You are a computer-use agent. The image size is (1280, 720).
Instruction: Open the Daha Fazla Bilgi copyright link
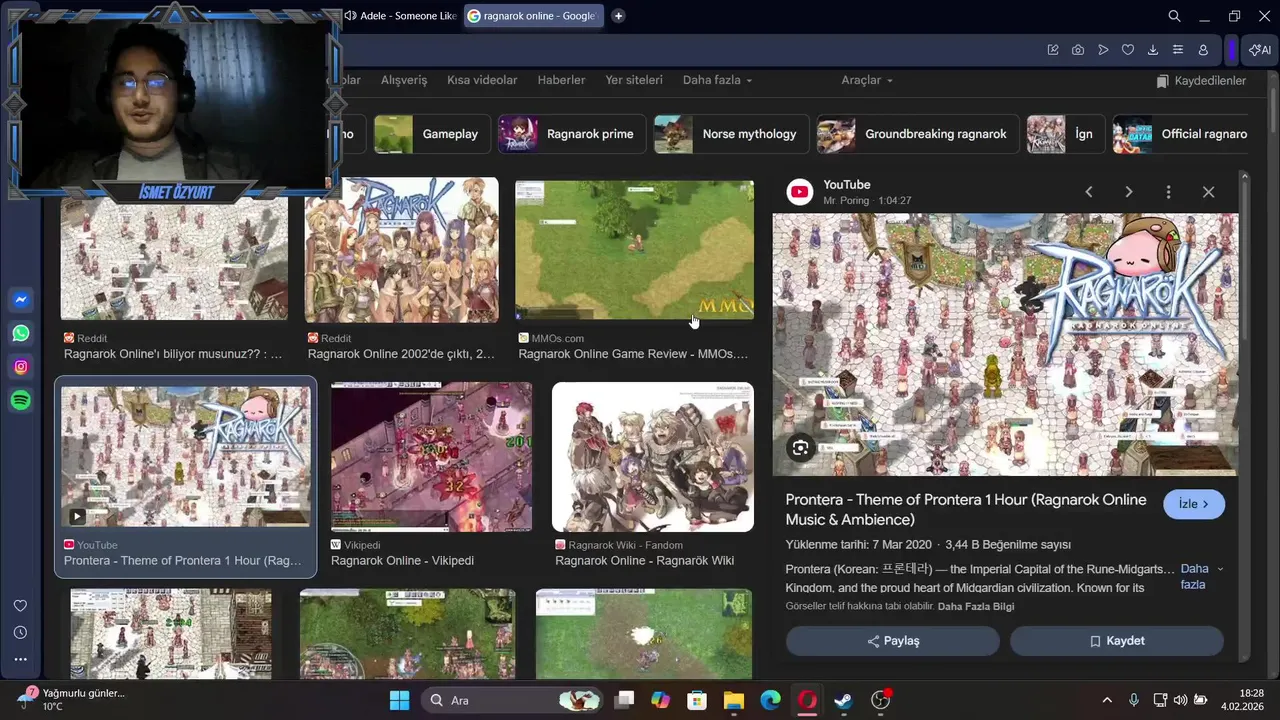coord(976,606)
